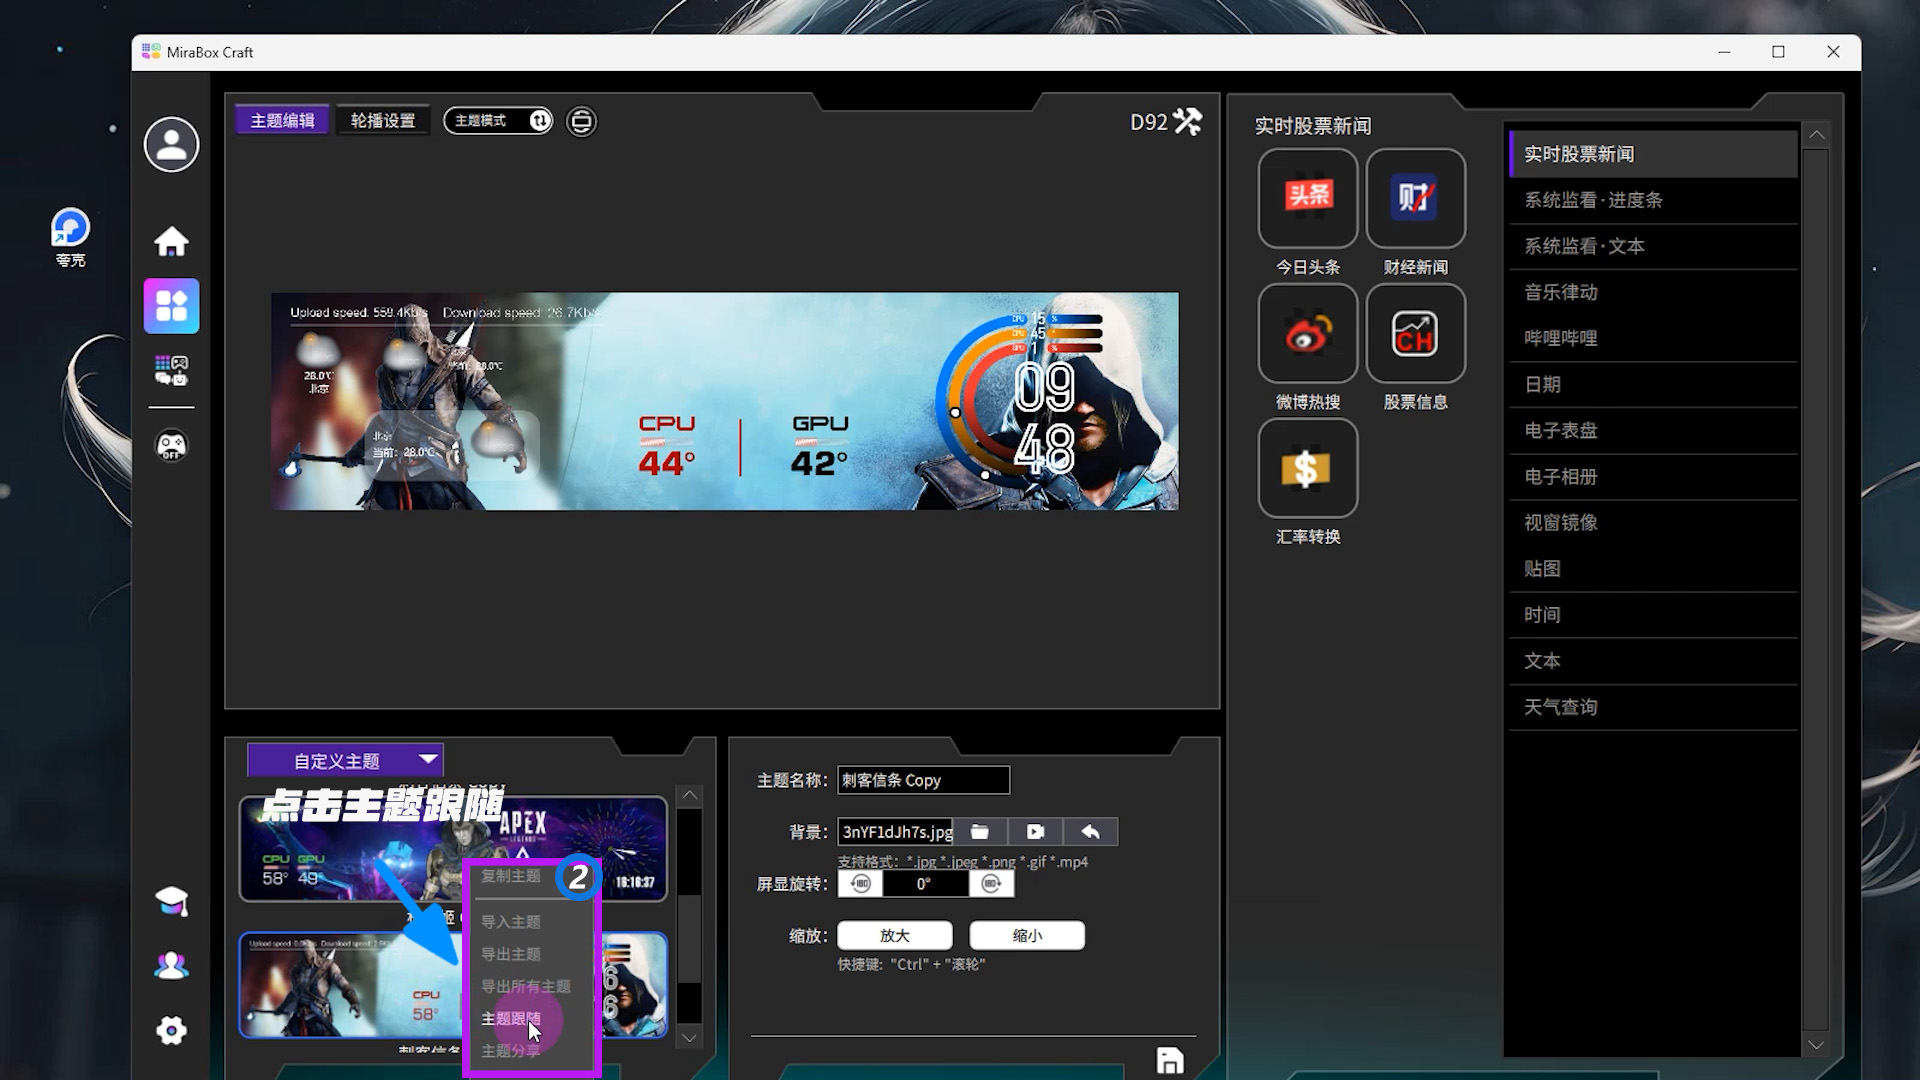Click the 背景 file name field
Screen dimensions: 1920x1080
pyautogui.click(x=896, y=832)
